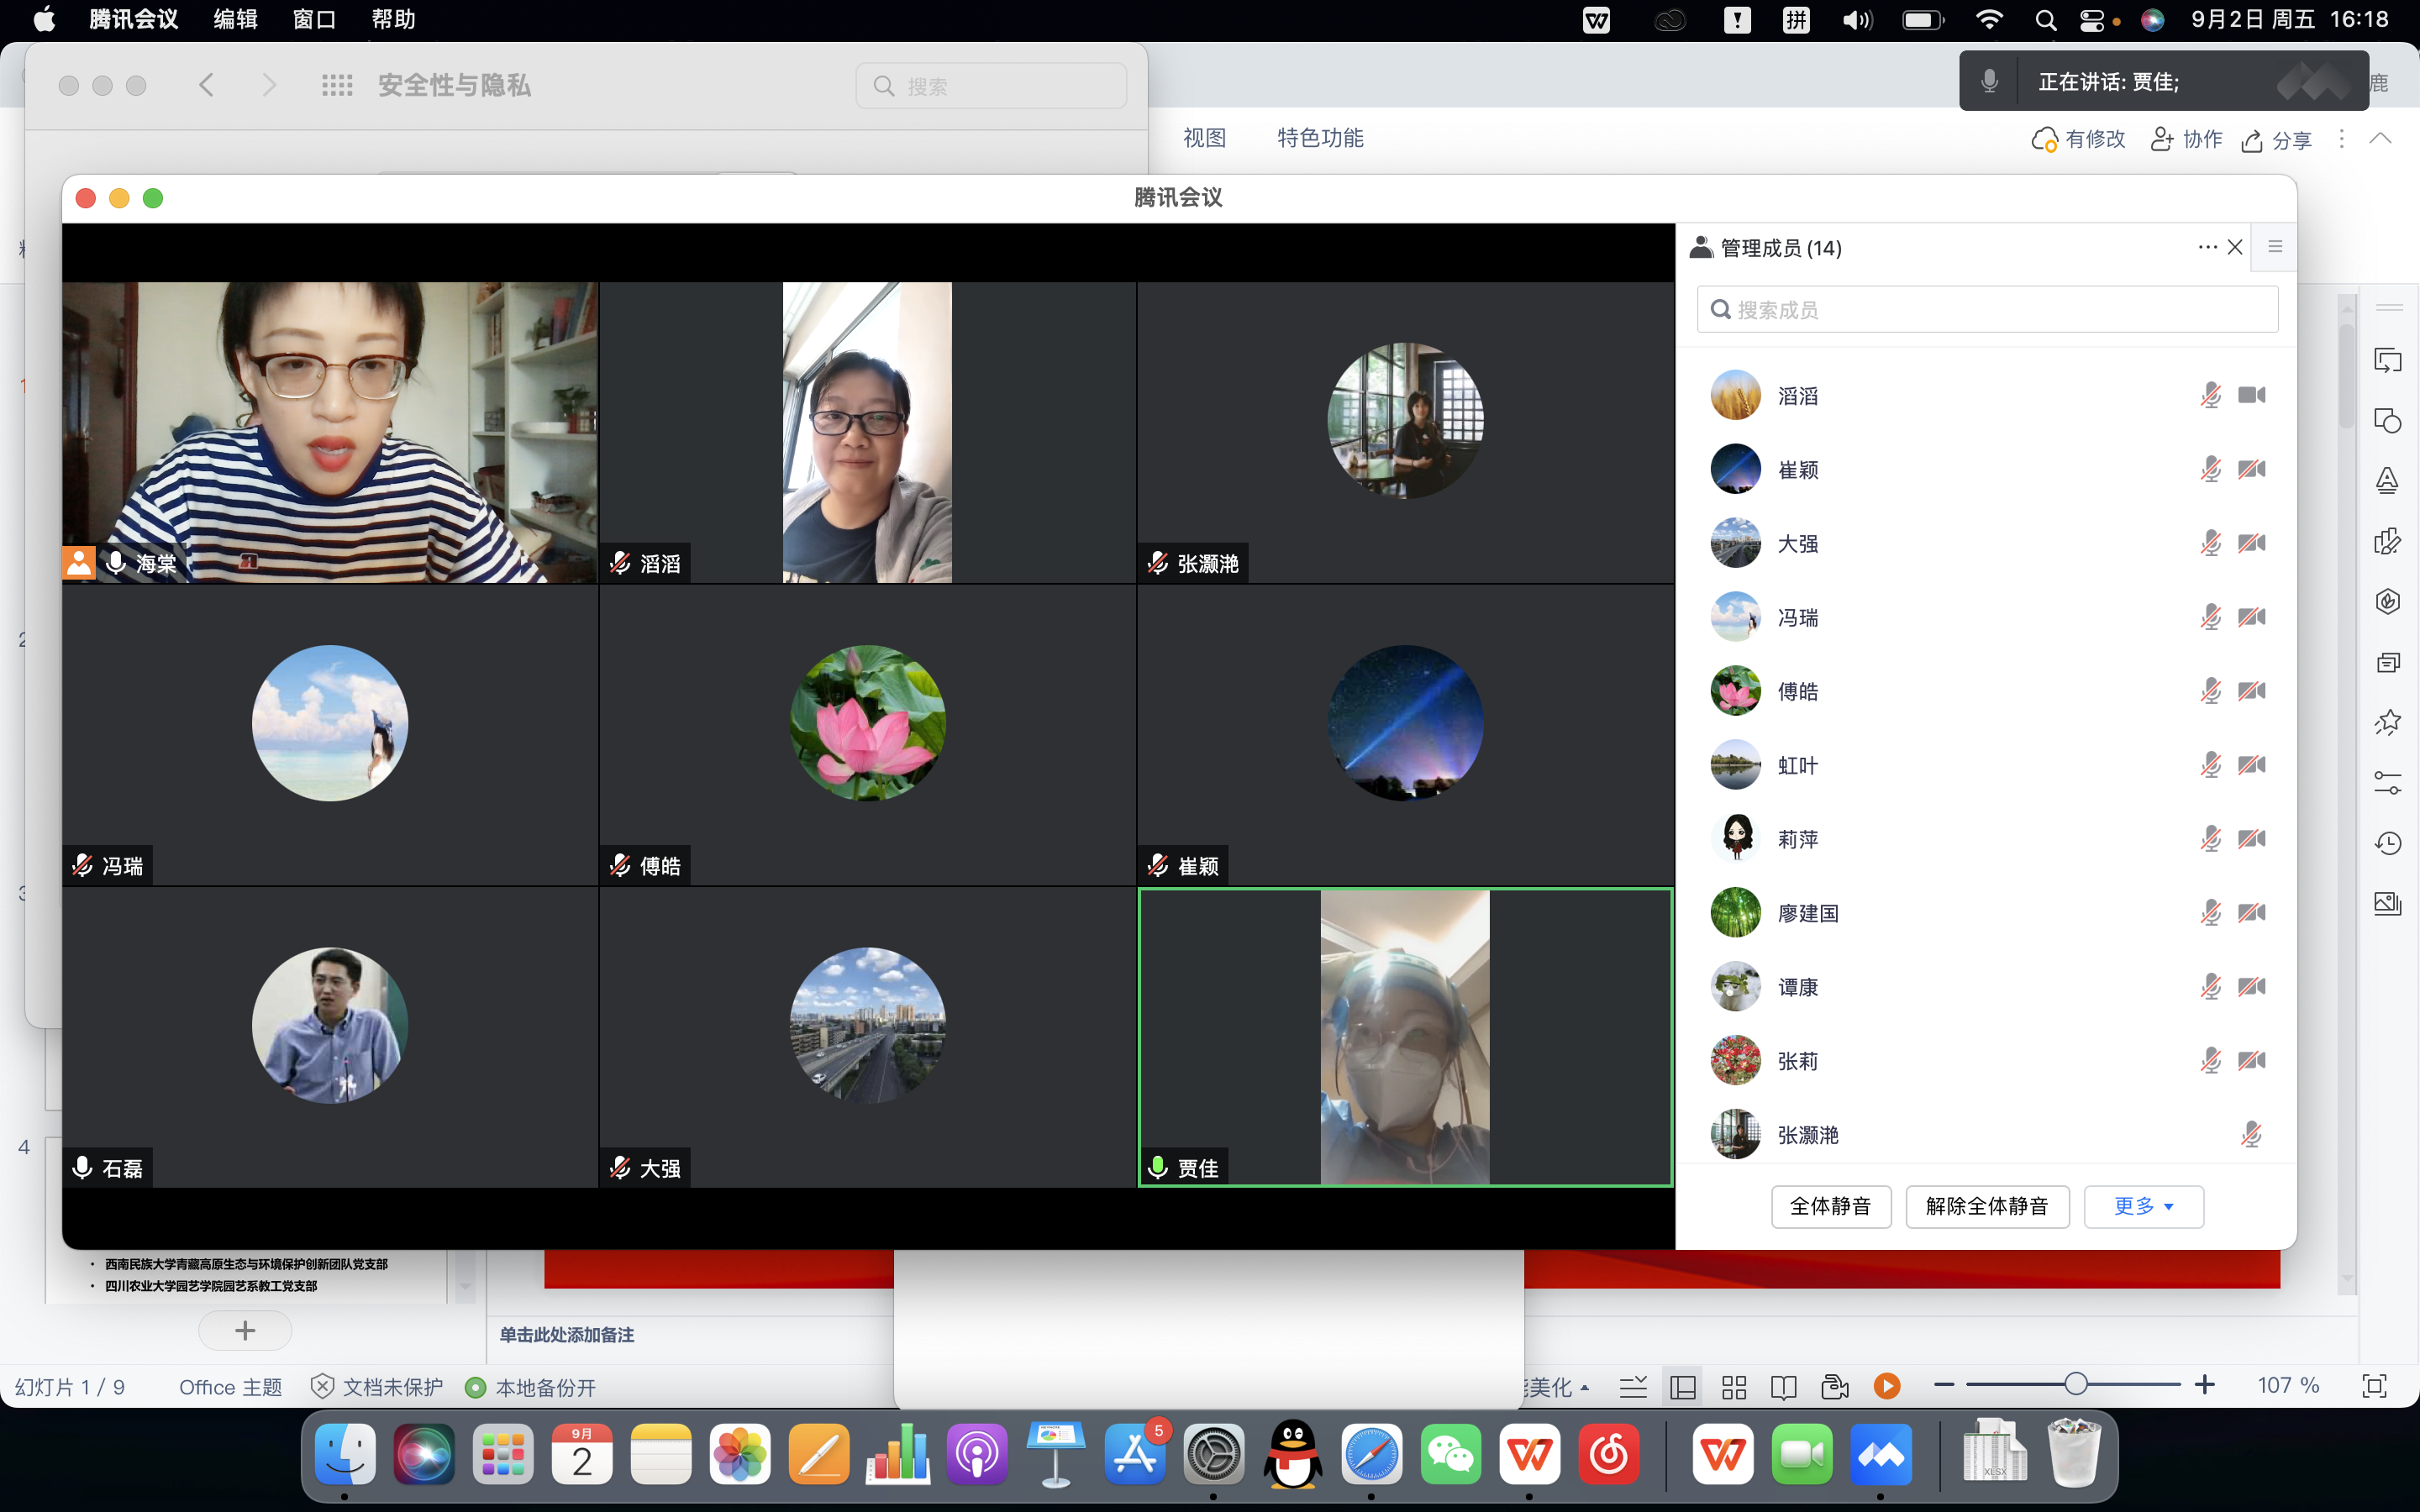Go back in 安全性与隐私 preferences window
The height and width of the screenshot is (1512, 2420).
click(207, 85)
